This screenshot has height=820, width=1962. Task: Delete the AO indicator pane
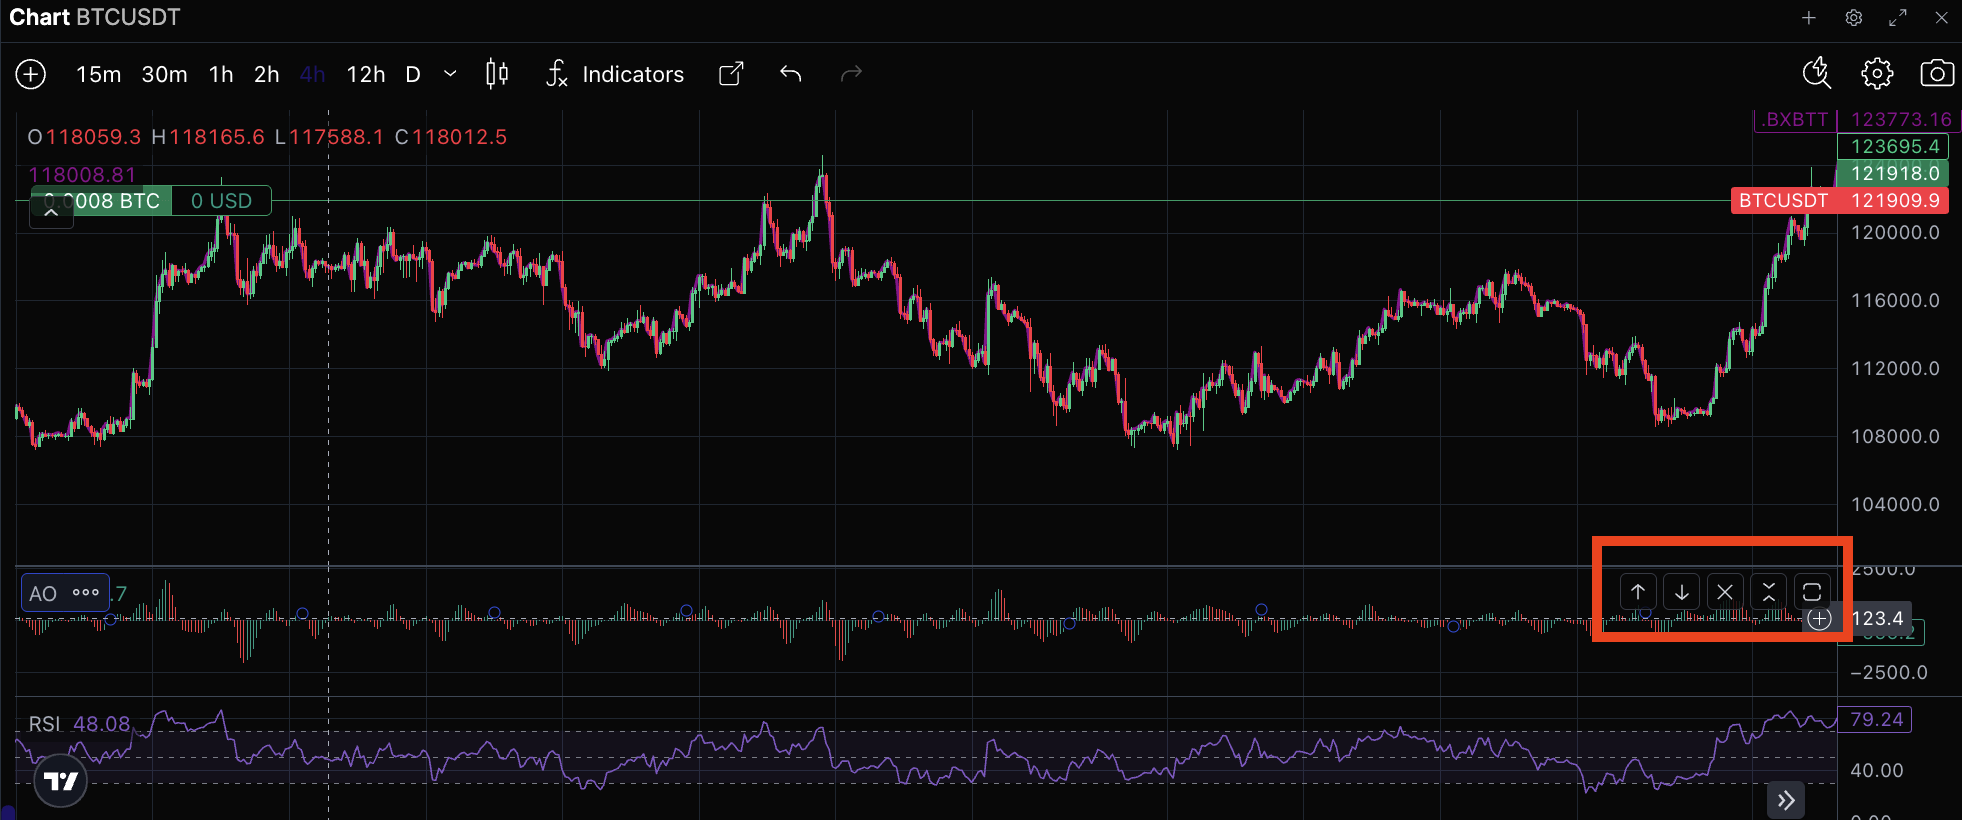(x=1725, y=592)
